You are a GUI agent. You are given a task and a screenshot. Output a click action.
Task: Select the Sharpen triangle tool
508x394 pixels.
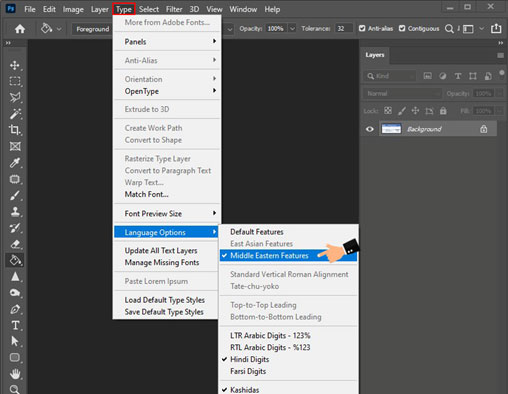pos(15,277)
